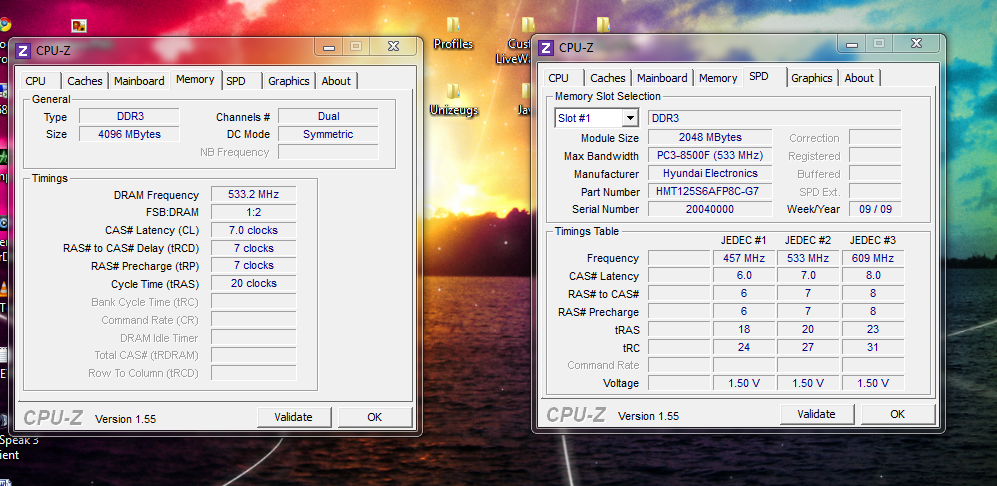Click the Type DDR3 field in General
This screenshot has width=997, height=486.
click(130, 116)
